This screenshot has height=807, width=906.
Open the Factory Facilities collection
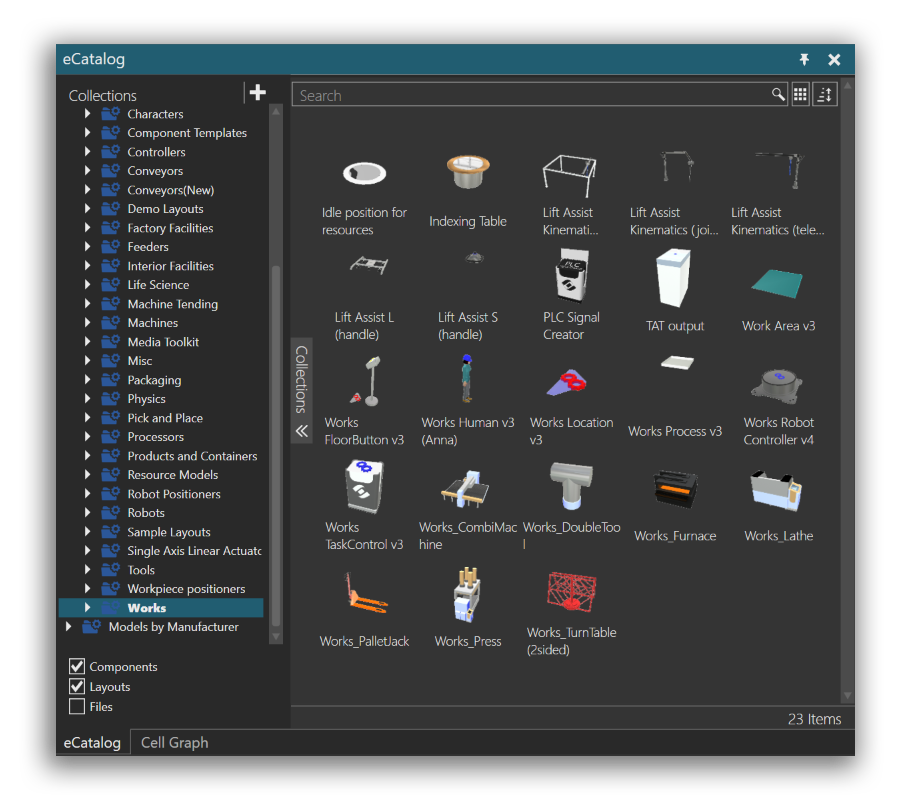click(170, 228)
